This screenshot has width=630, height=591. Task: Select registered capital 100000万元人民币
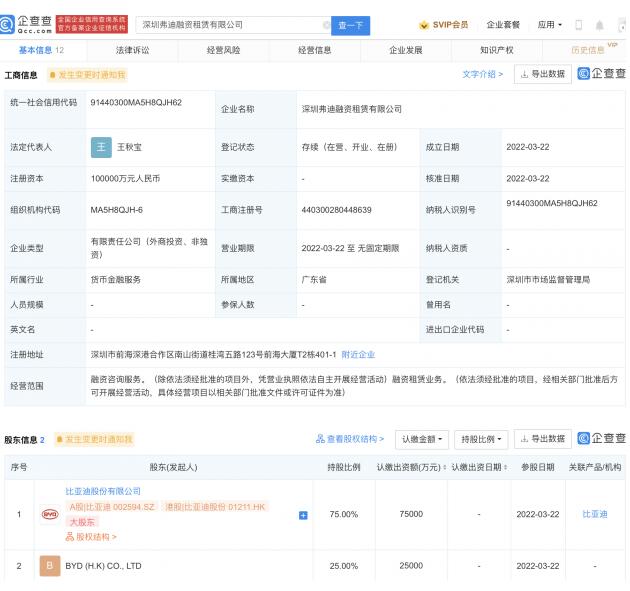(125, 178)
